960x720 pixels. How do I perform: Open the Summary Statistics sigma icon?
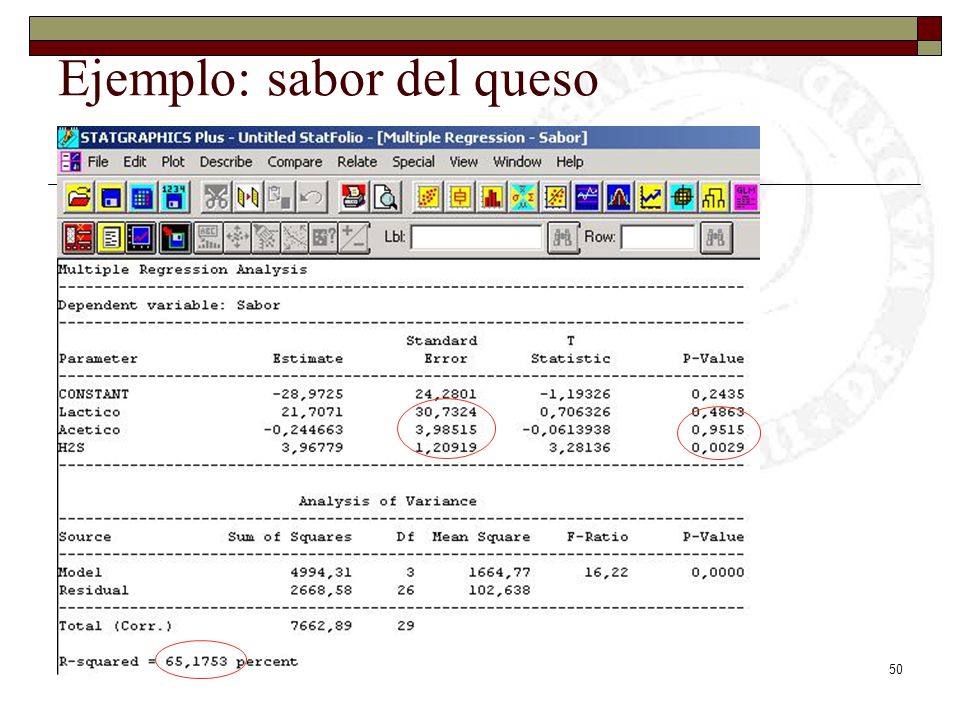coord(523,198)
